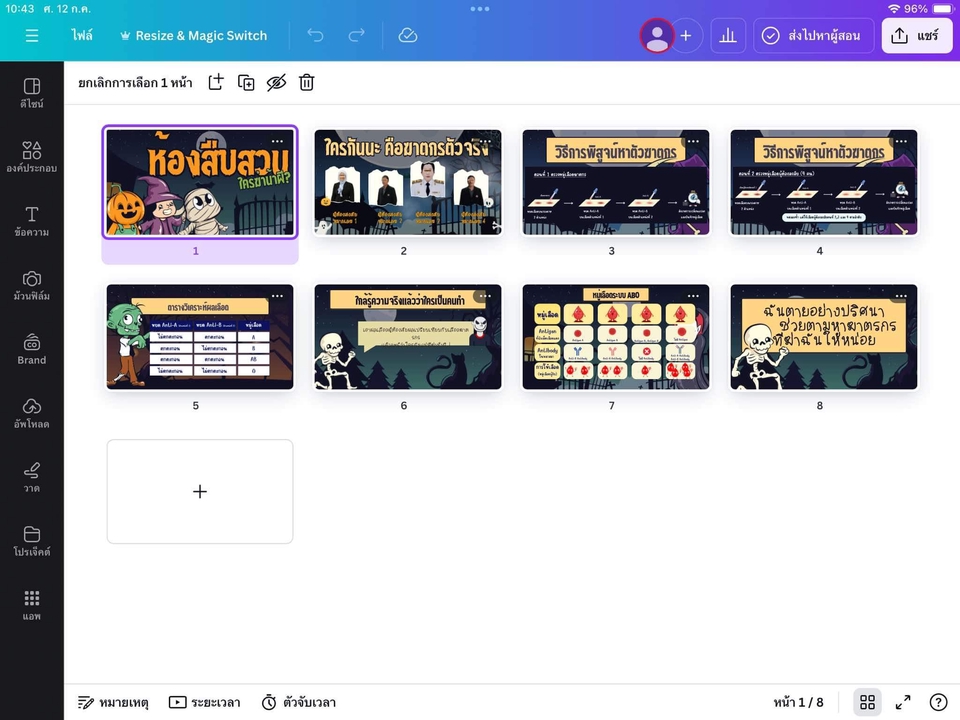The width and height of the screenshot is (960, 720).
Task: Select page 8 thumbnail
Action: [824, 337]
